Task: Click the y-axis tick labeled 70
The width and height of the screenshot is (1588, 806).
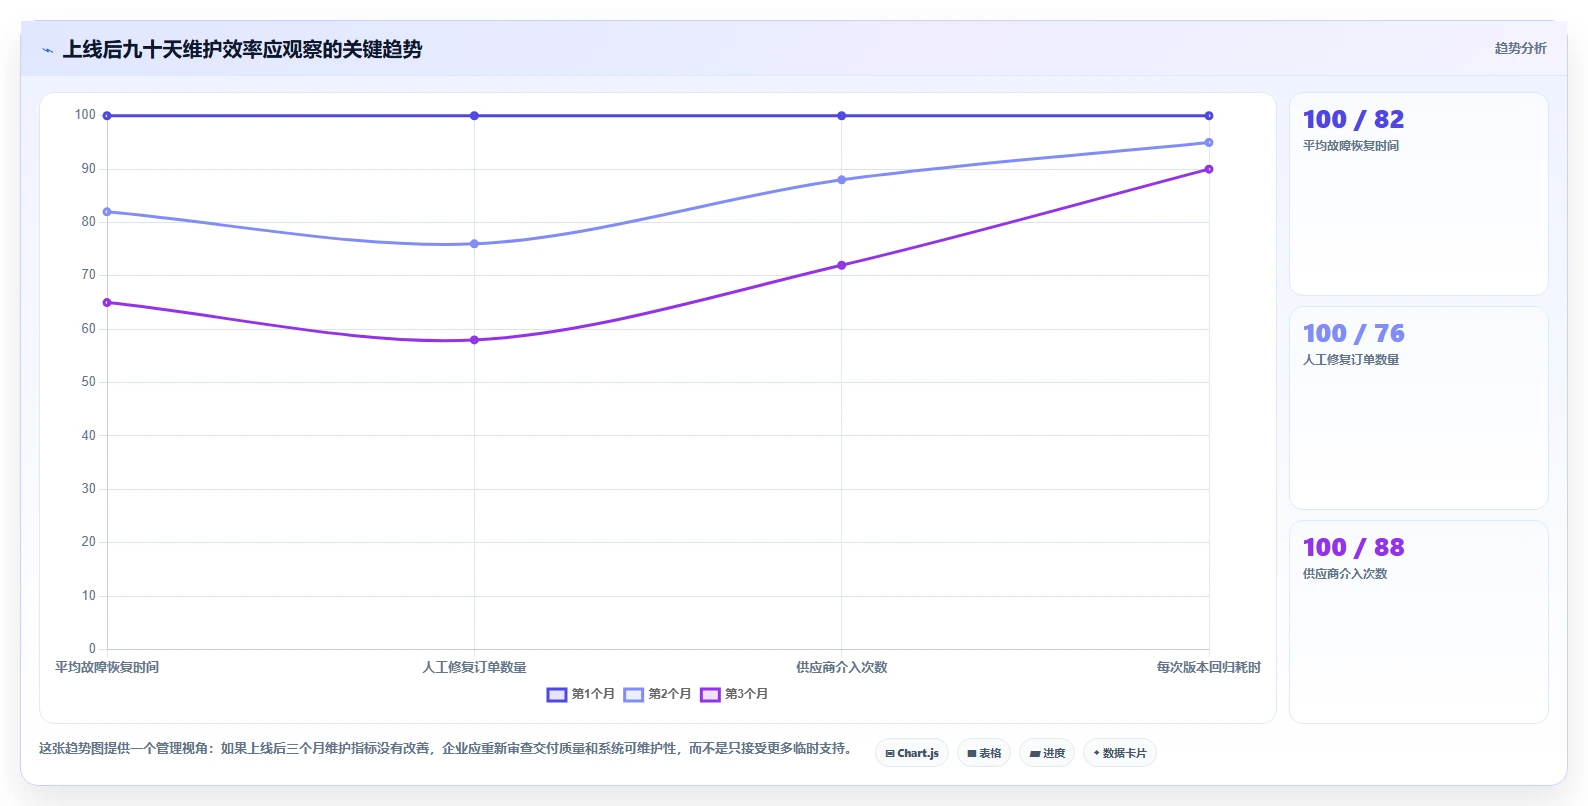Action: pos(89,275)
